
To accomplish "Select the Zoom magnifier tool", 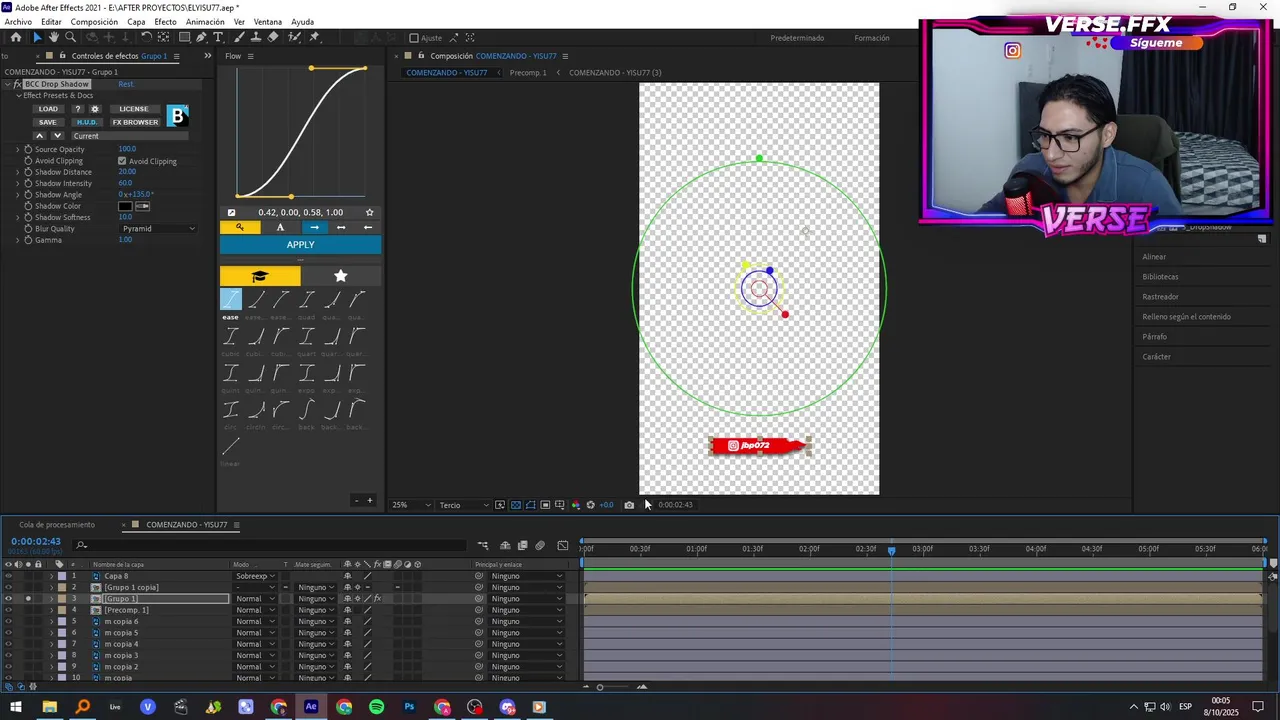I will coord(70,37).
